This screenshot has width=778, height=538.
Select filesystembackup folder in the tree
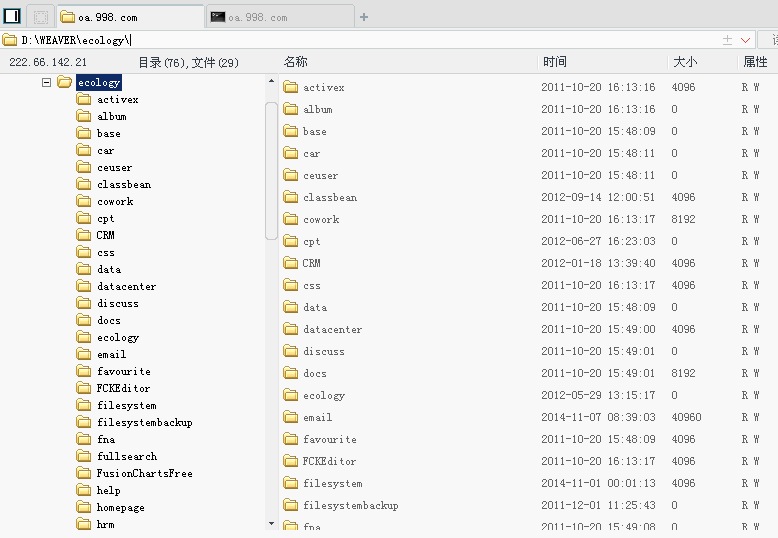145,422
